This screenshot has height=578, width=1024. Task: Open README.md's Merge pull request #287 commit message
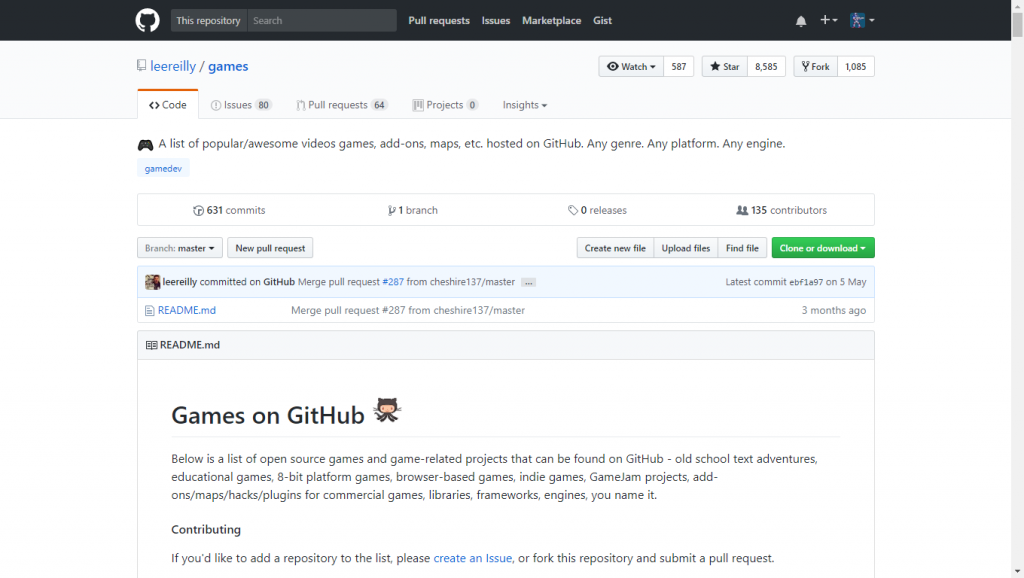pos(408,310)
